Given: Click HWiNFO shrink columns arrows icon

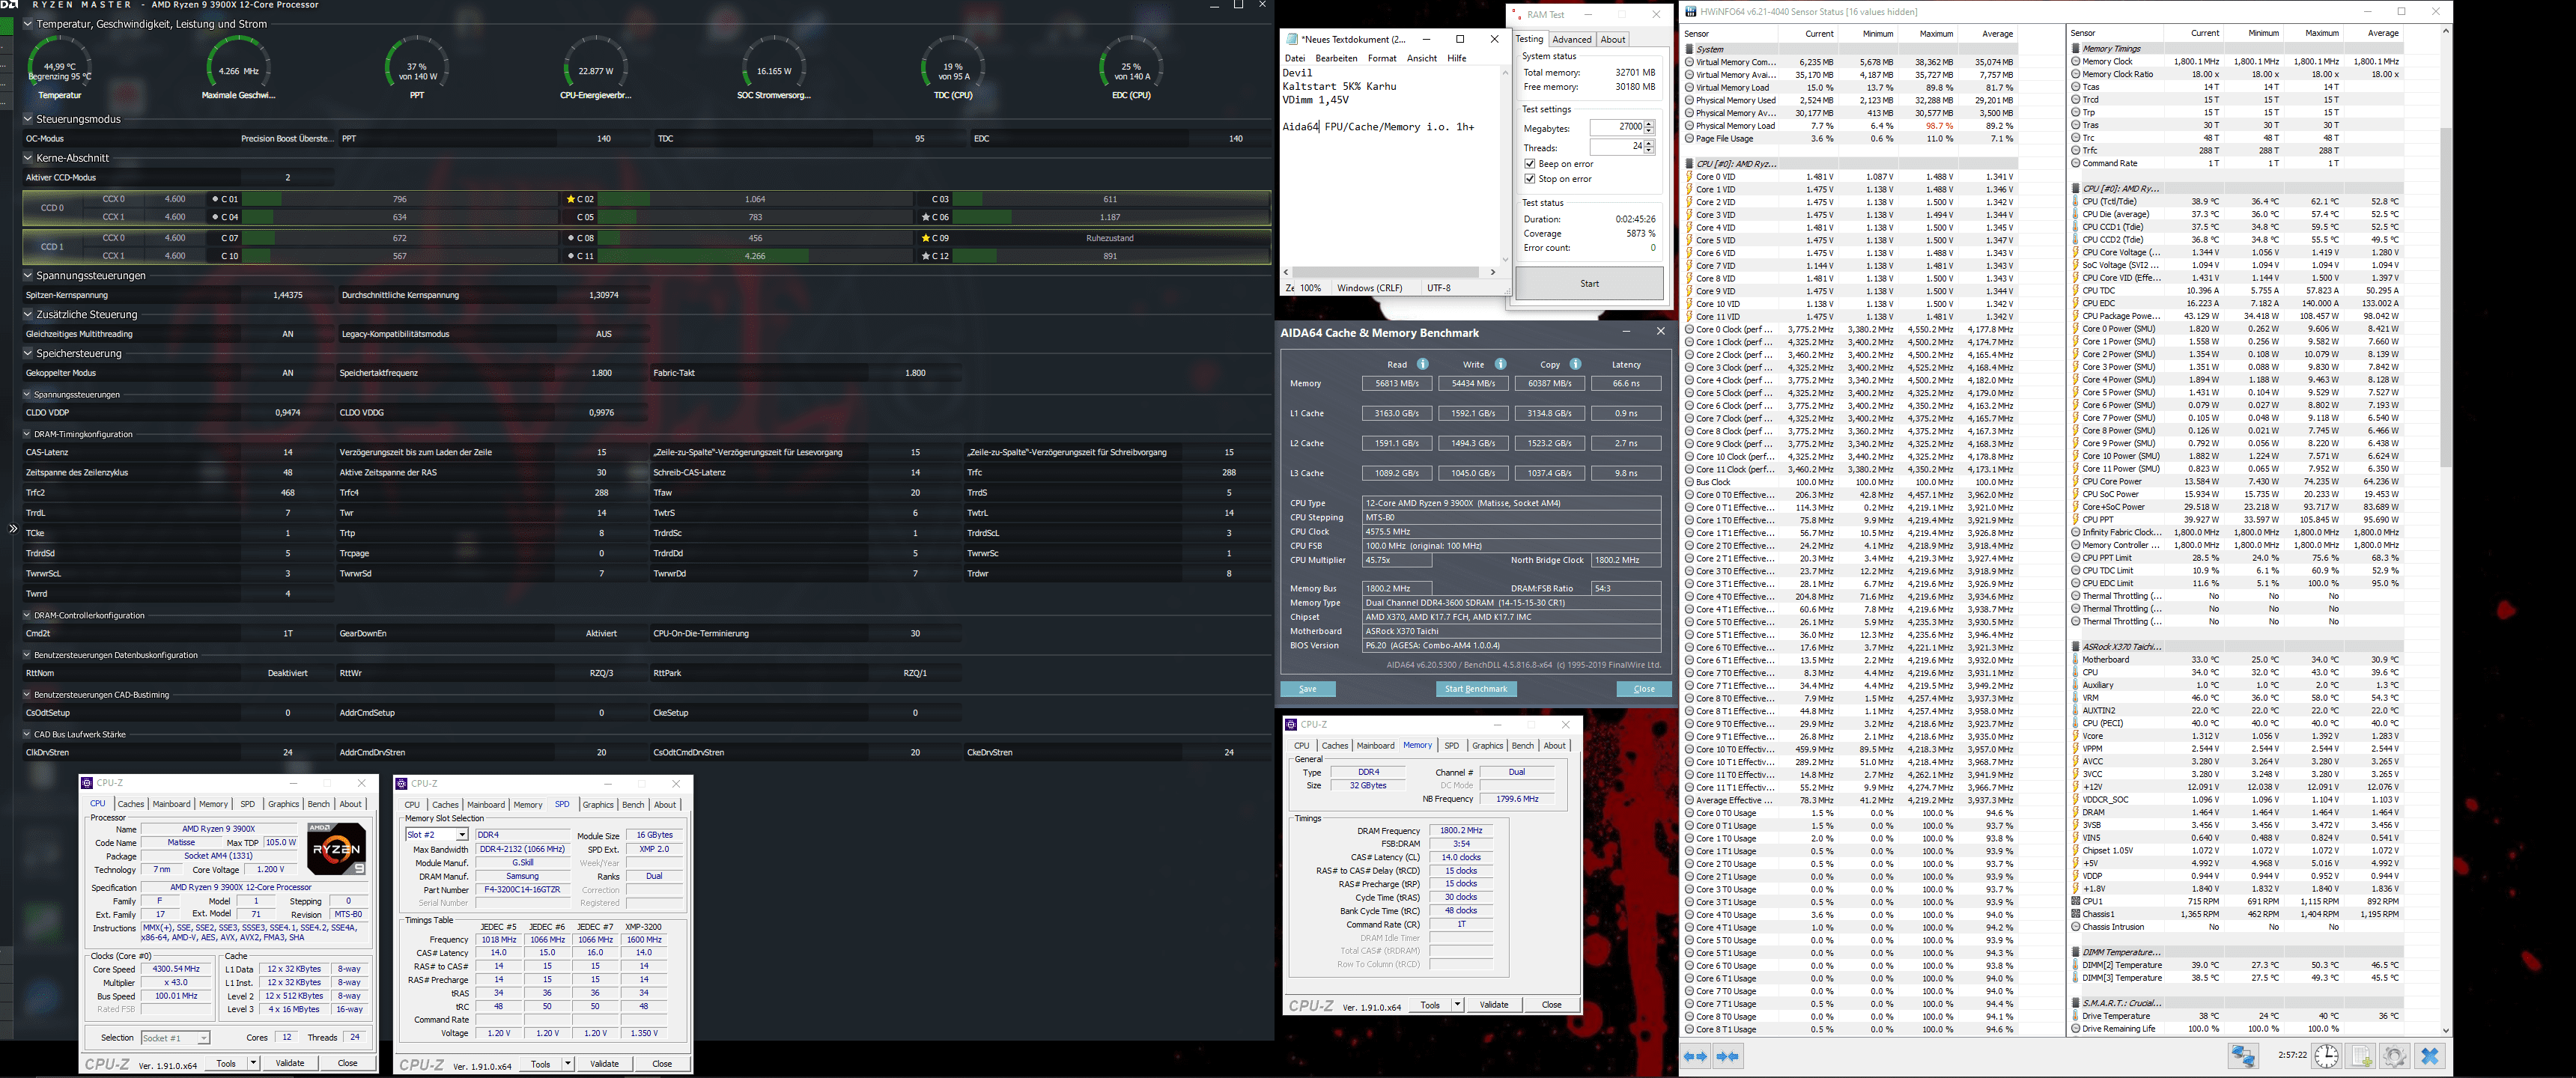Looking at the screenshot, I should point(1728,1056).
